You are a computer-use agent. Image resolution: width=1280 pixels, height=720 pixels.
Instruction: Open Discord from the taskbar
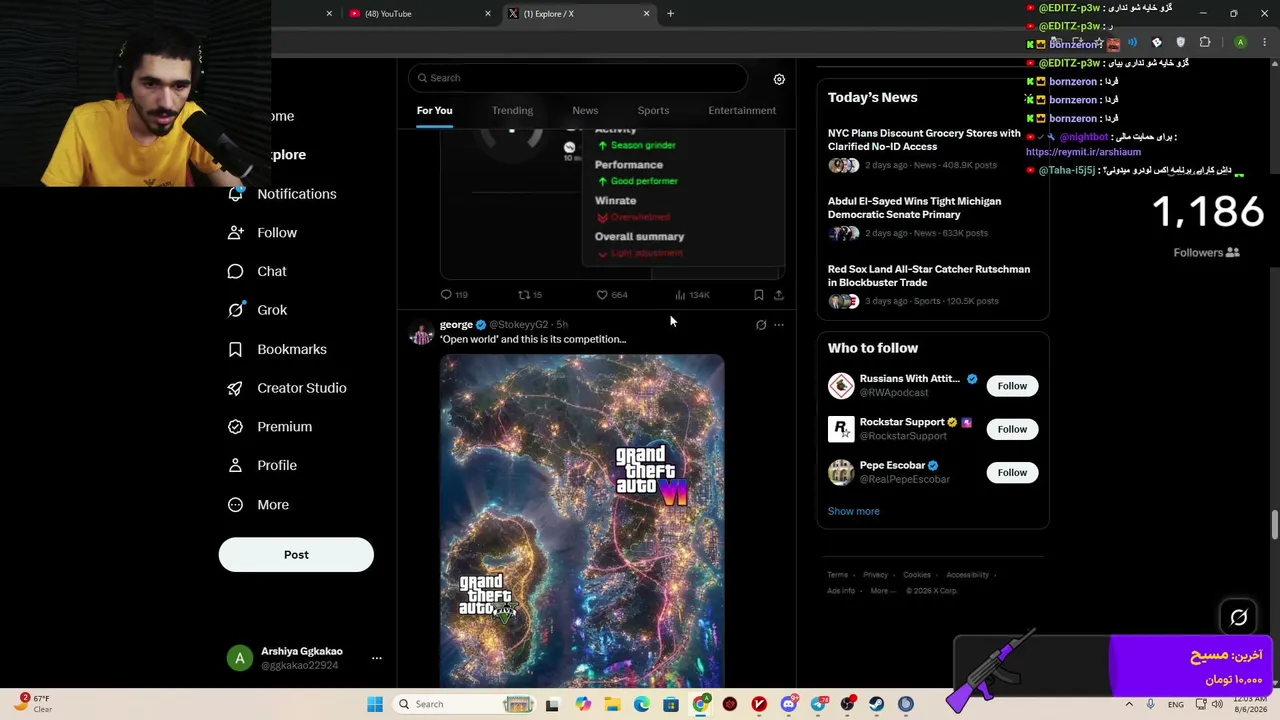click(x=789, y=704)
